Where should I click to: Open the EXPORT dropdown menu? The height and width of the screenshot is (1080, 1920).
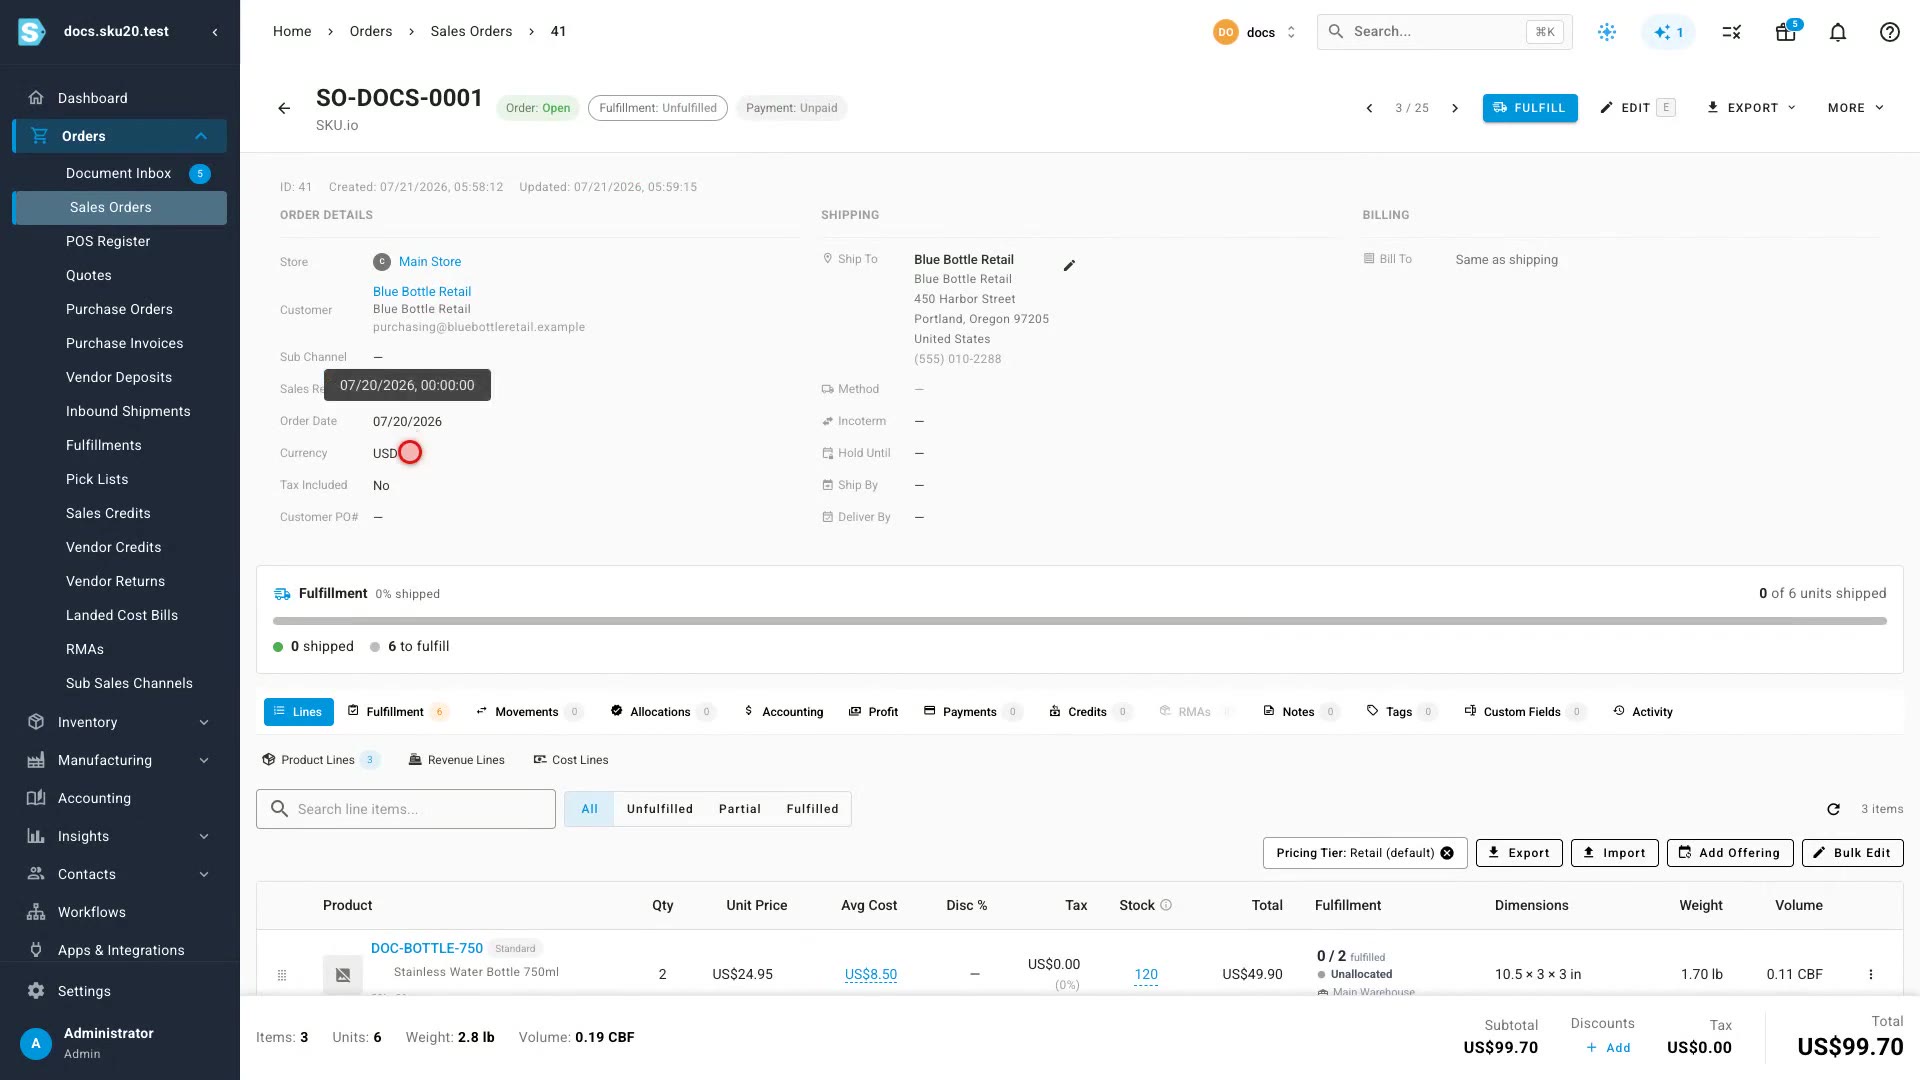tap(1751, 108)
